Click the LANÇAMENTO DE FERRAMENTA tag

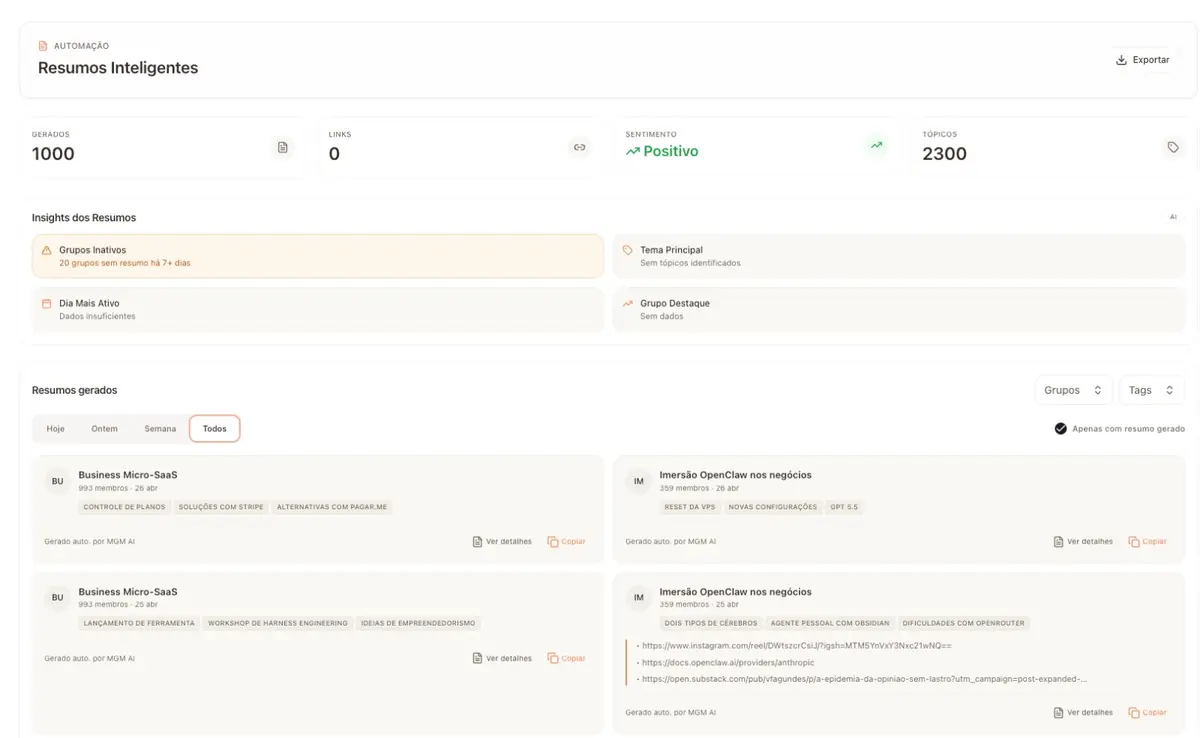(139, 623)
